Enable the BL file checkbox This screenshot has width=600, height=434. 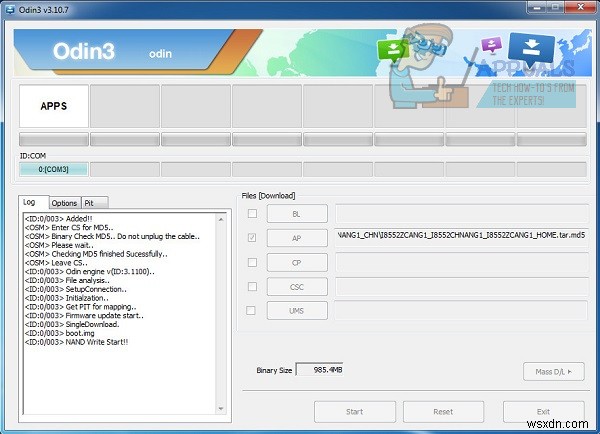252,214
